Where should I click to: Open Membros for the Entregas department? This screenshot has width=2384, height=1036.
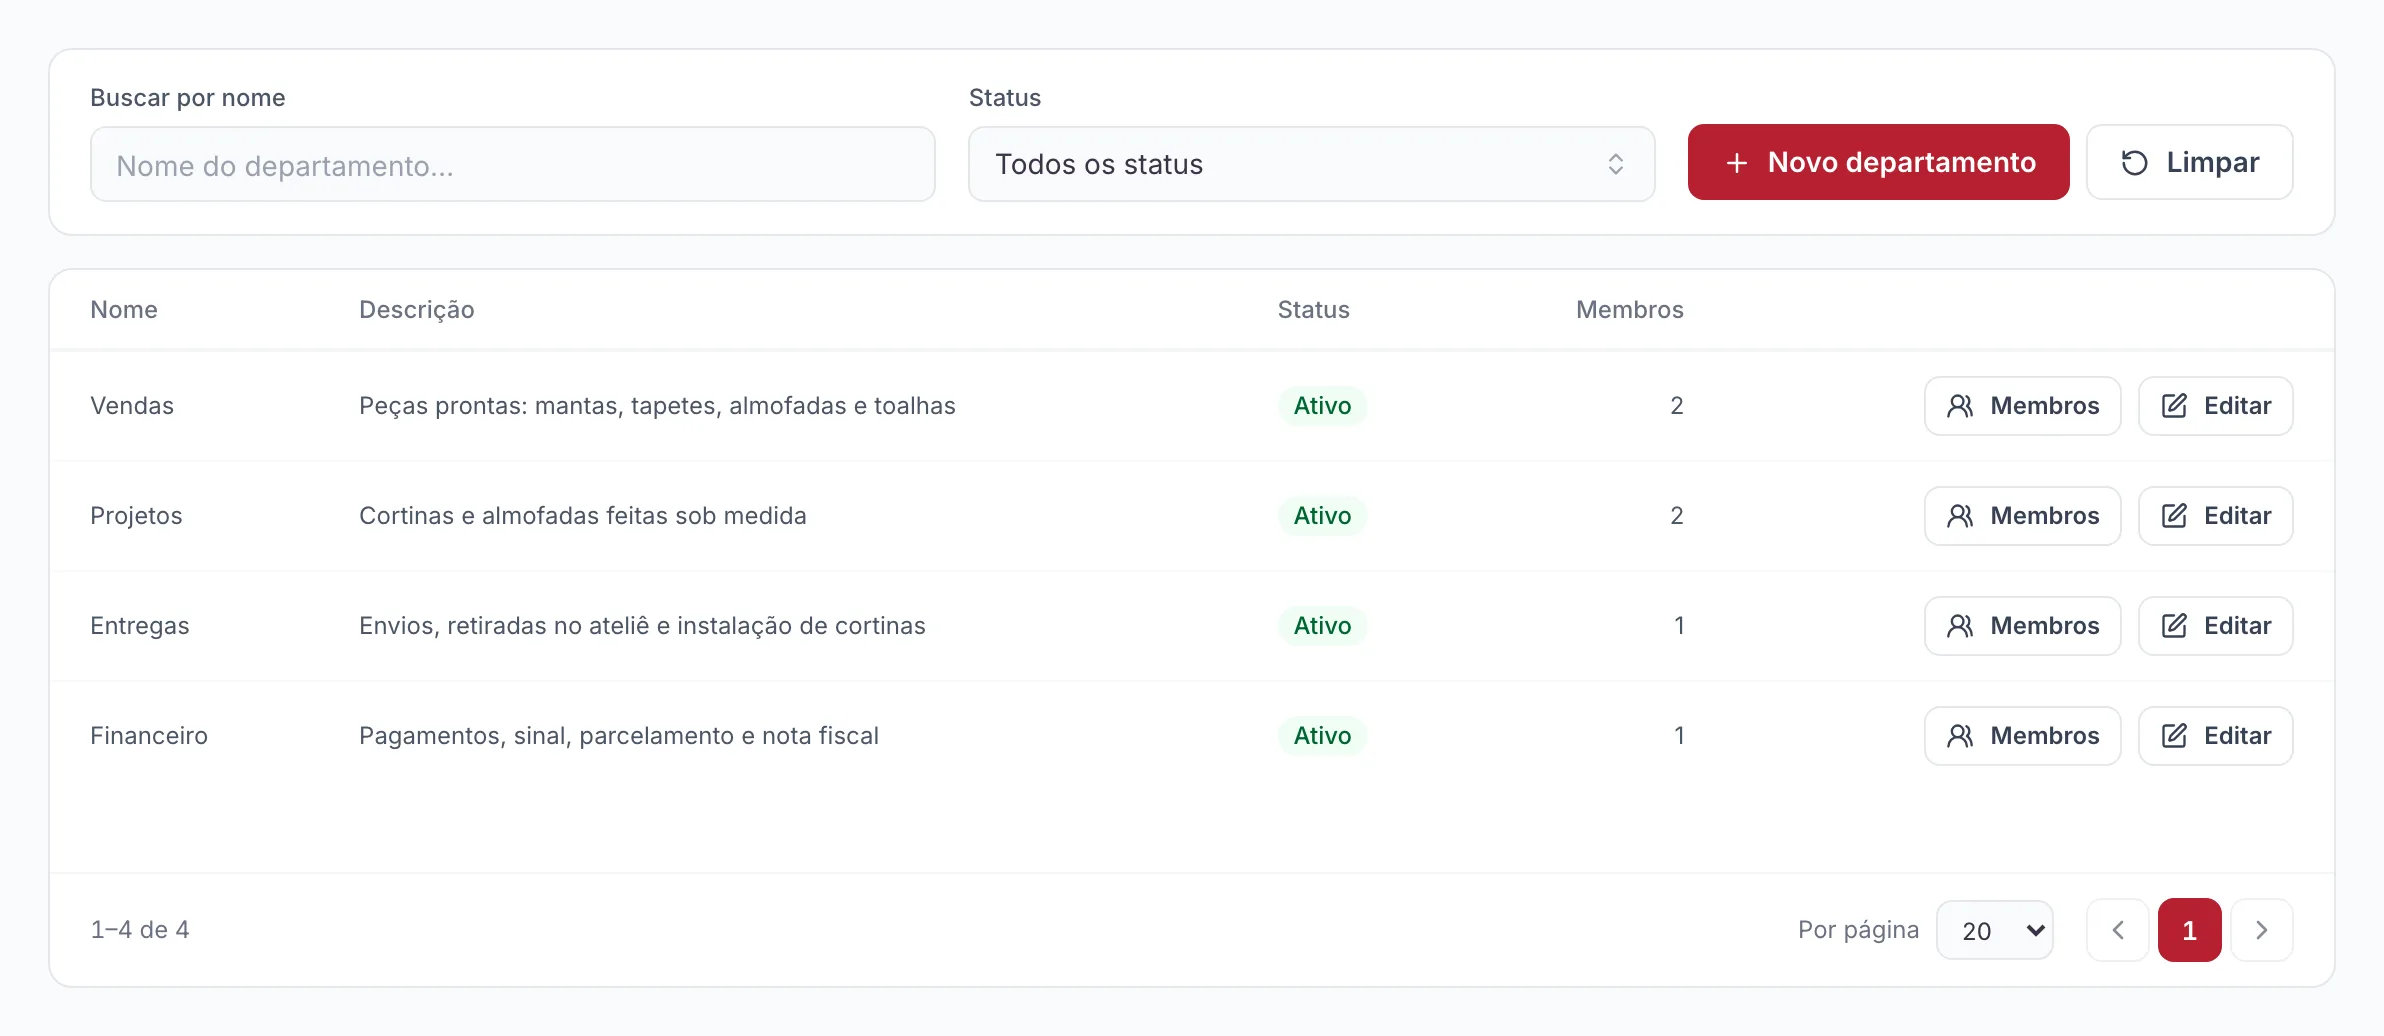tap(2022, 626)
